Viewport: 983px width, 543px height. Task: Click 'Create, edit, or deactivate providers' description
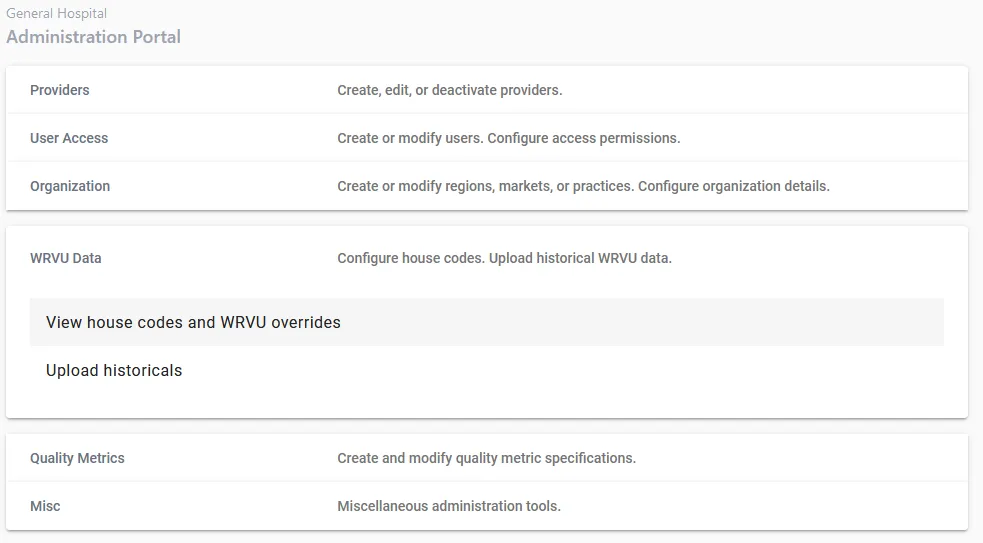click(449, 90)
